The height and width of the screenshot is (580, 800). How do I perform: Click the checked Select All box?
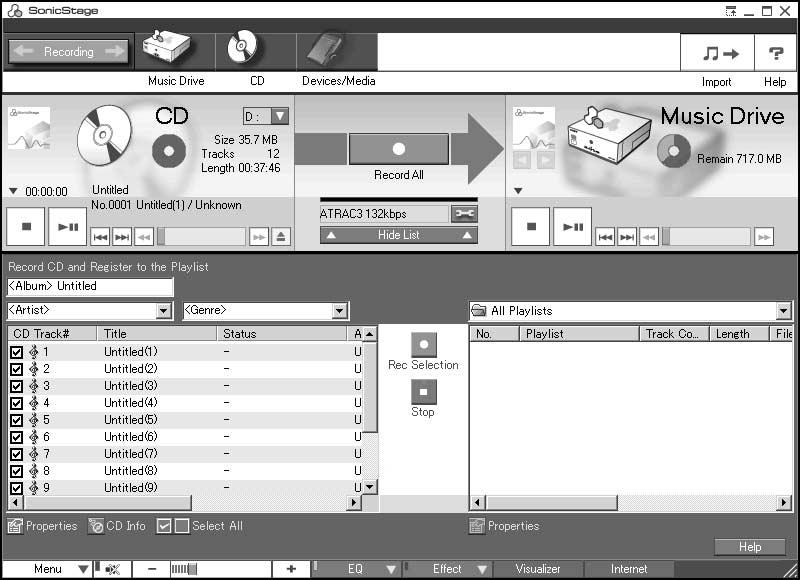pos(164,526)
